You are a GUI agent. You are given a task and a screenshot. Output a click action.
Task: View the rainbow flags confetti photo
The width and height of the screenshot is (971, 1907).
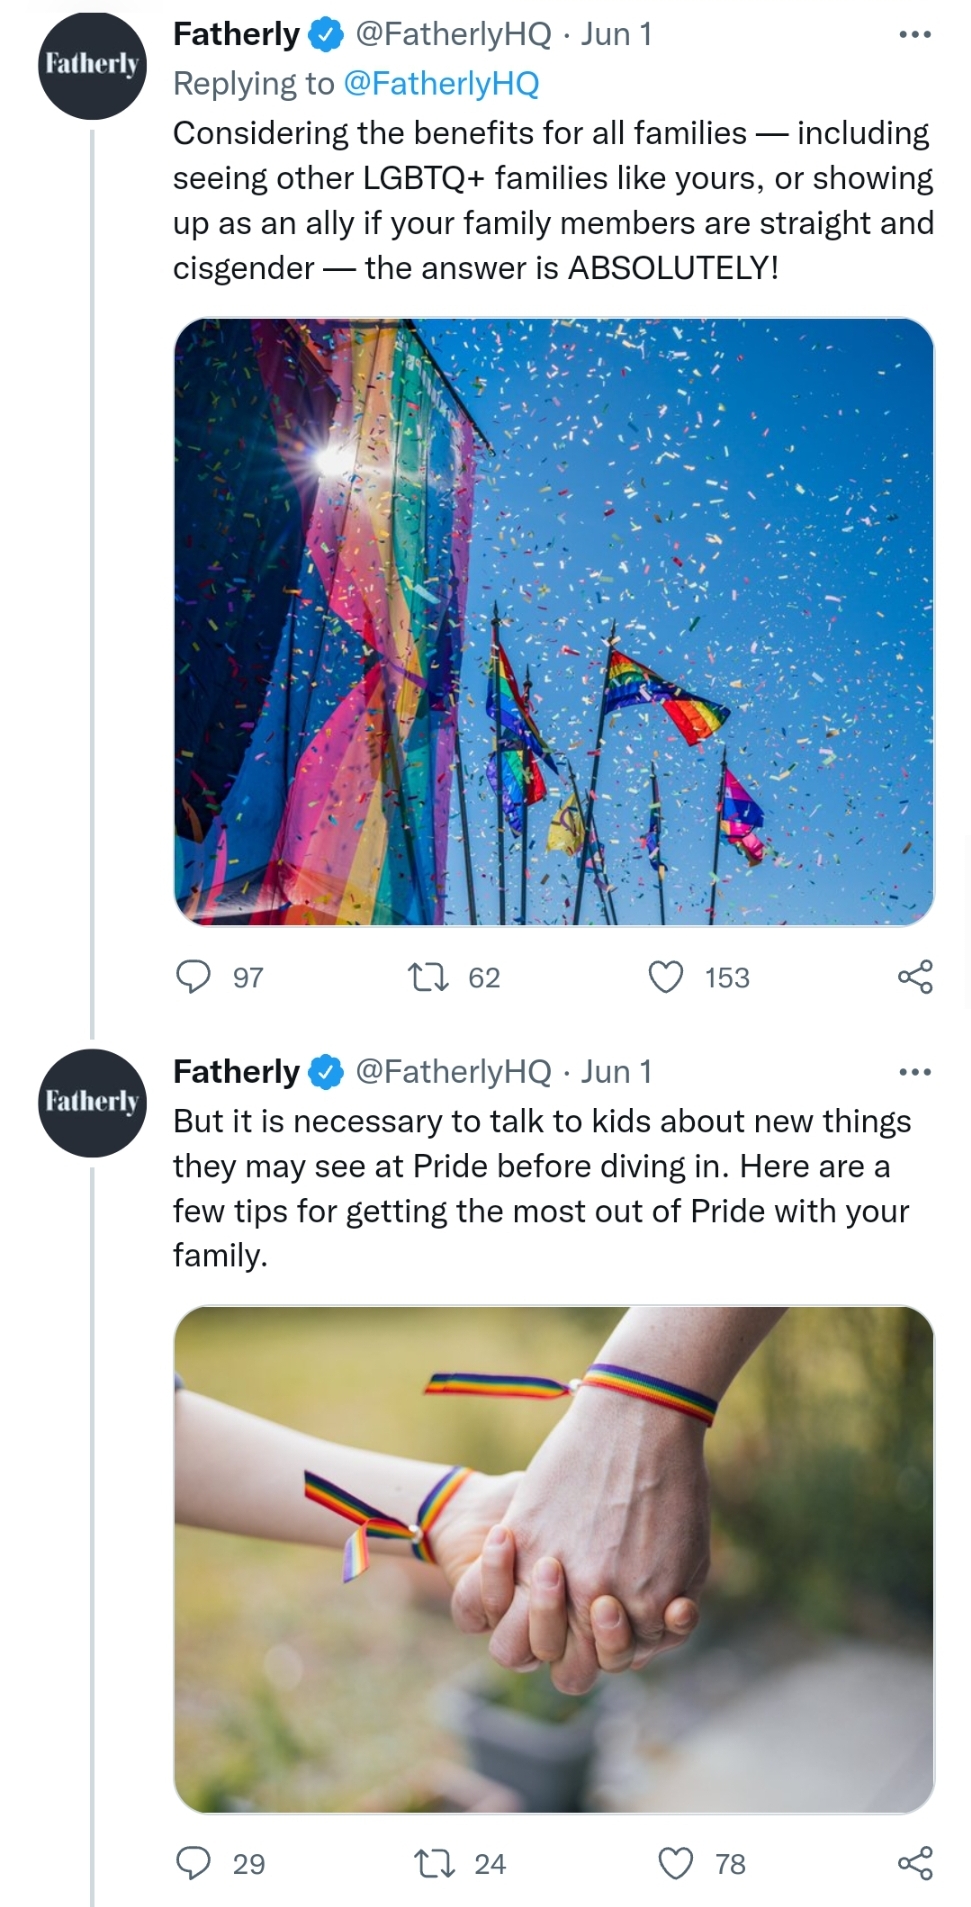pyautogui.click(x=554, y=621)
